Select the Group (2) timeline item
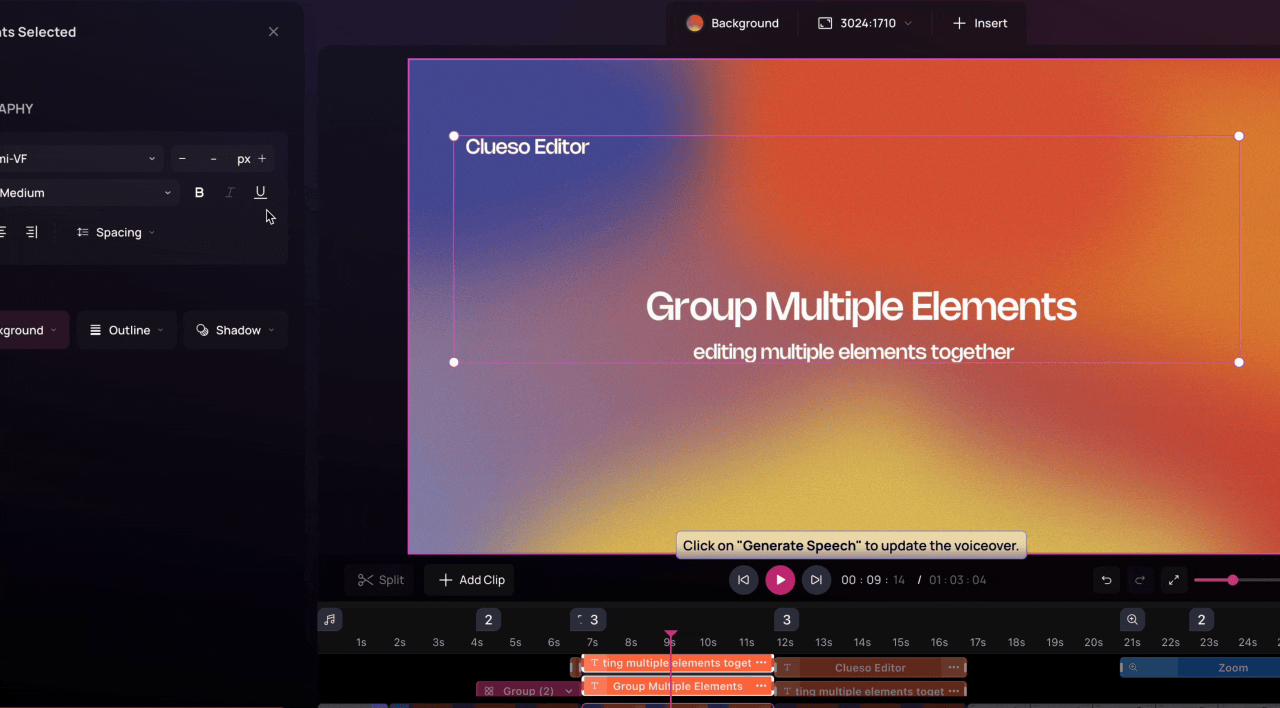This screenshot has height=708, width=1280. (x=527, y=691)
